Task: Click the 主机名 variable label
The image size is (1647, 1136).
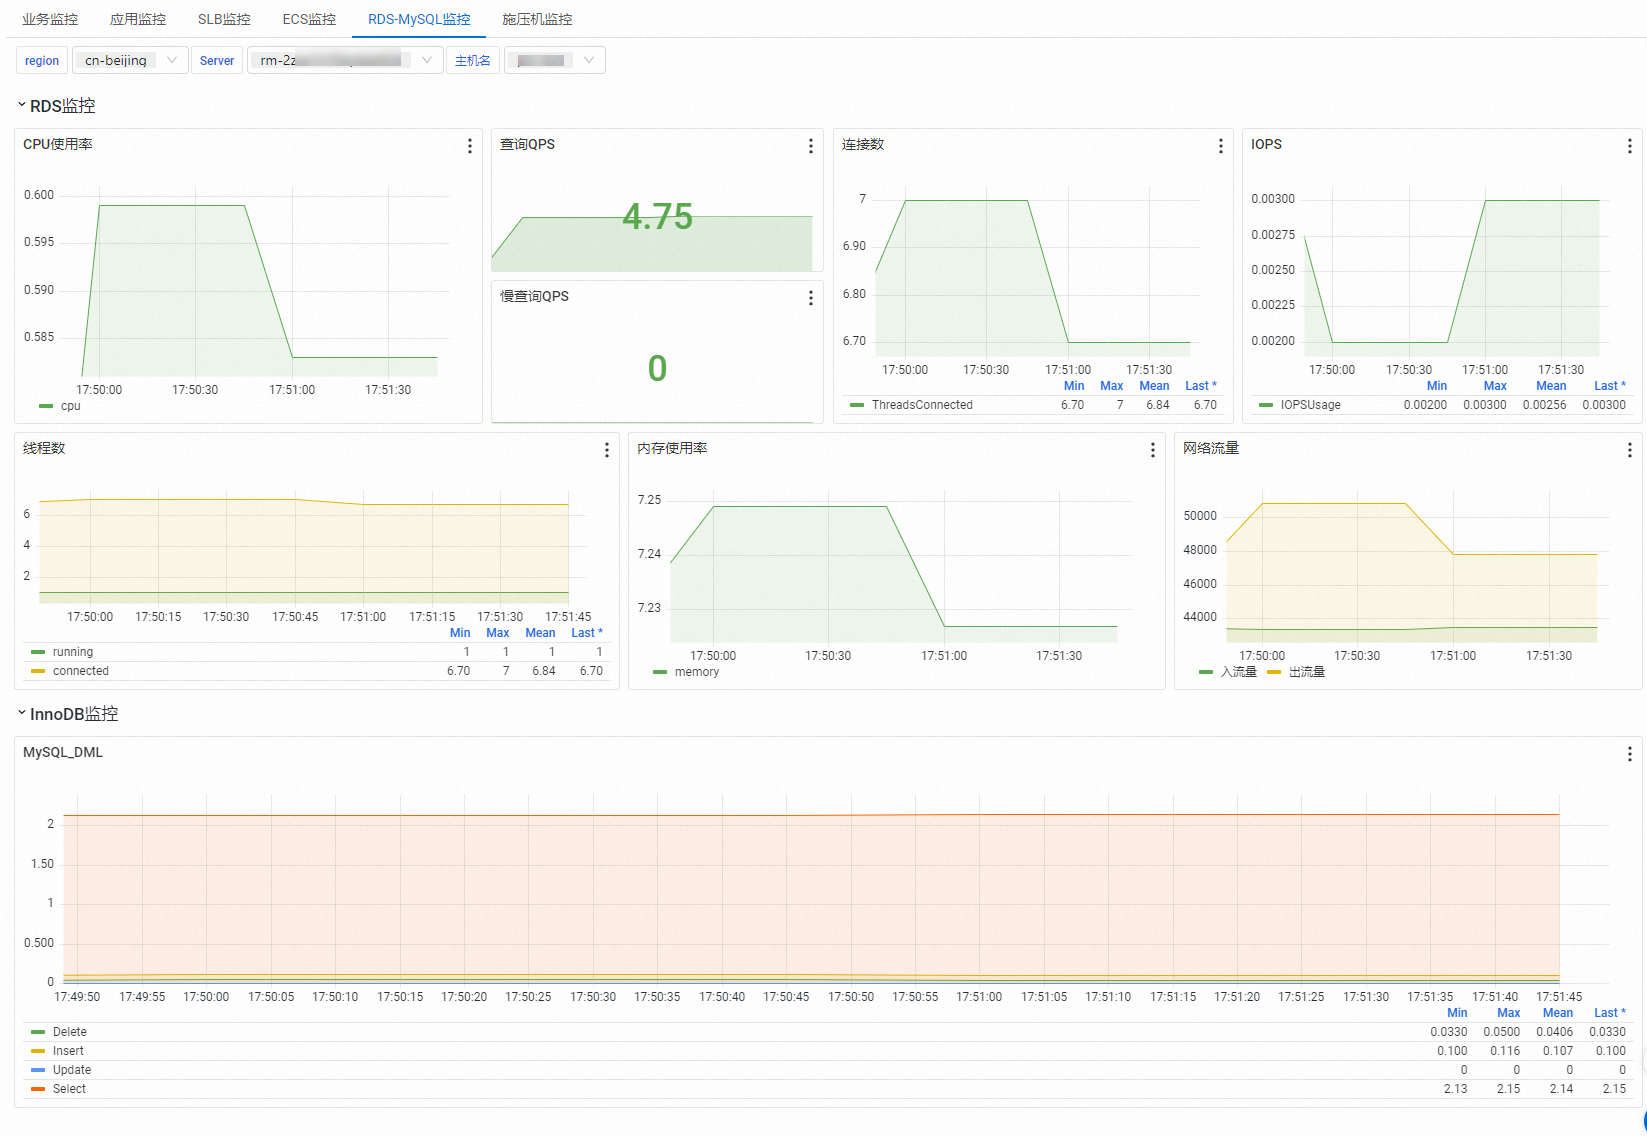Action: coord(473,60)
